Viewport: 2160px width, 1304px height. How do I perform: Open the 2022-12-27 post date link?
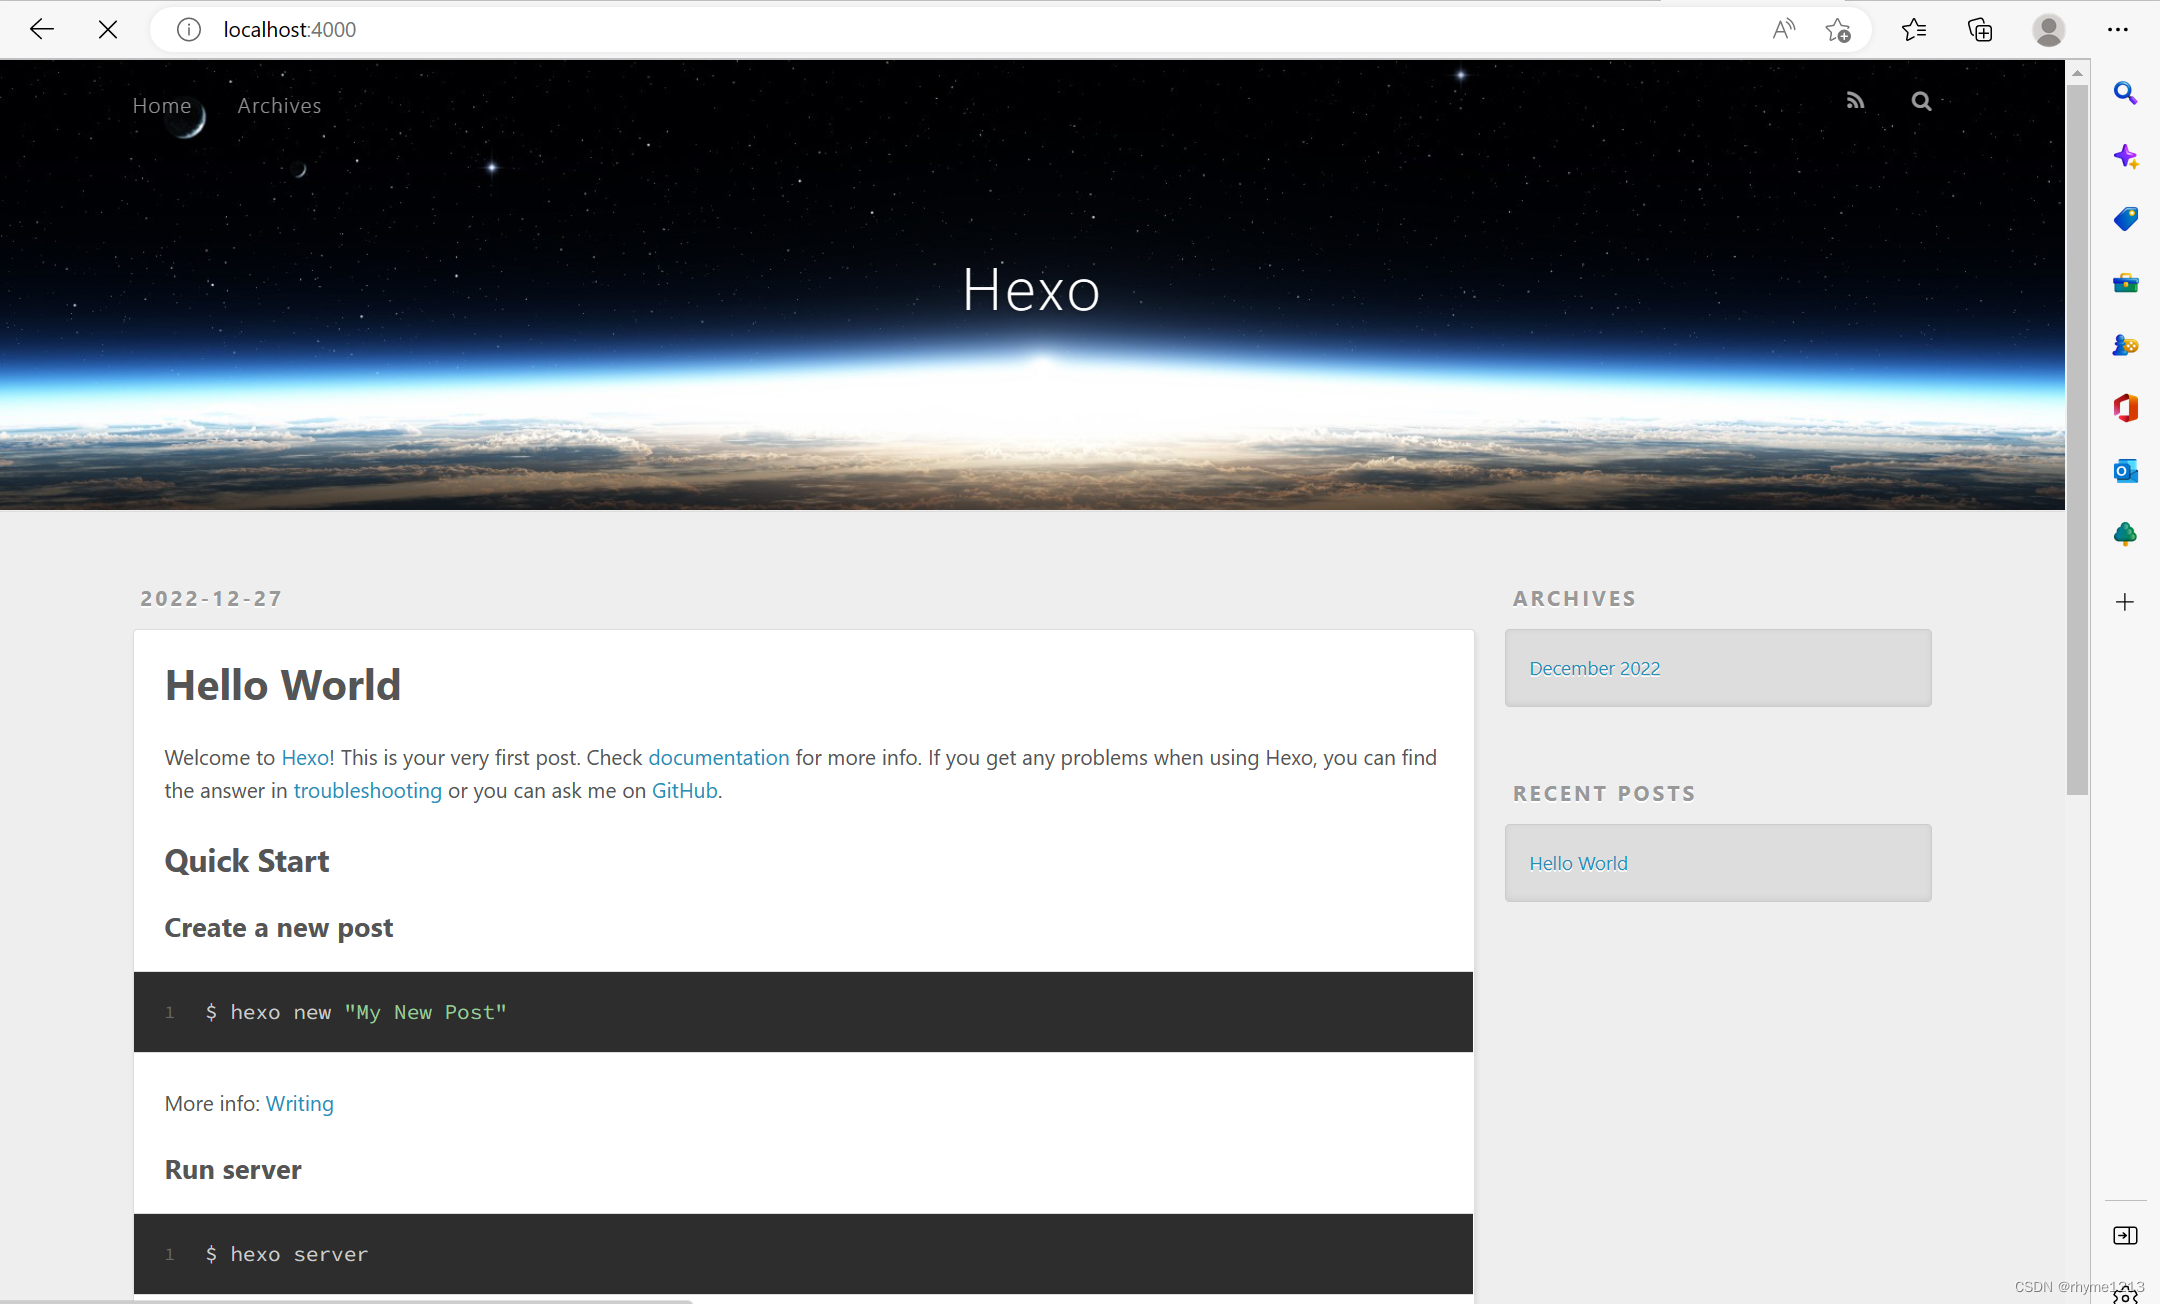pyautogui.click(x=211, y=598)
